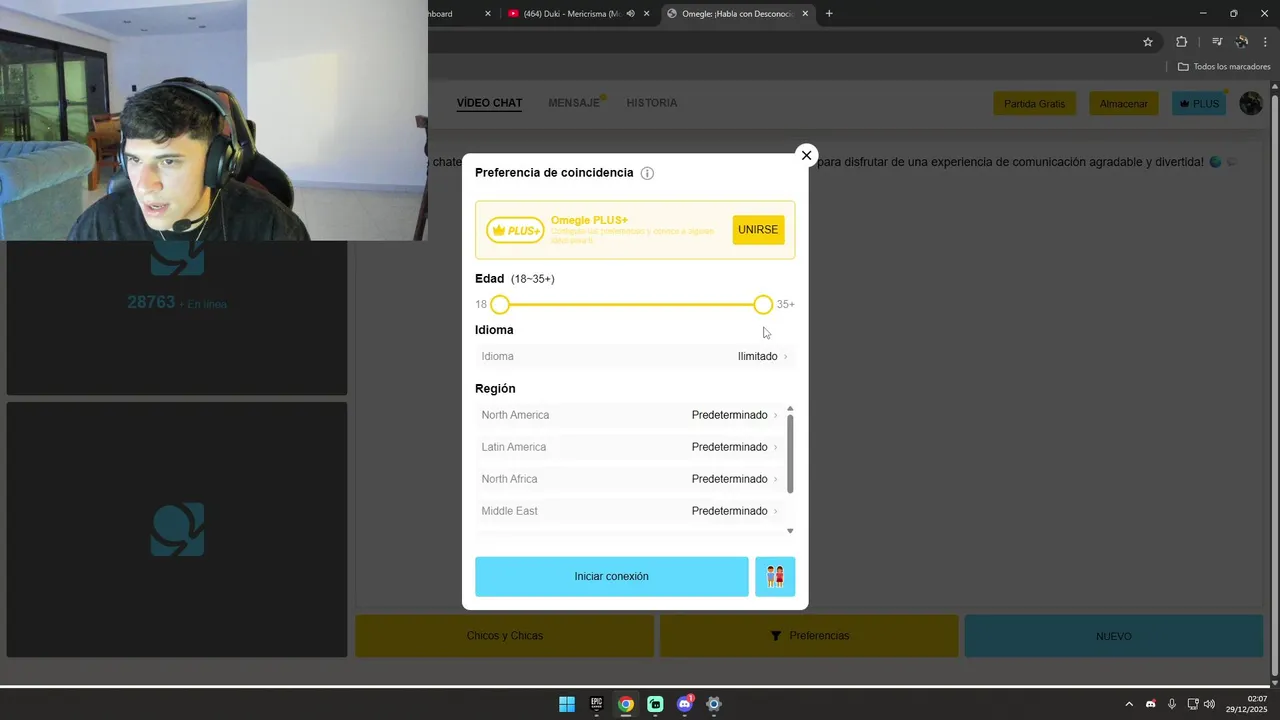Click the Omegle PLUS+ crown badge

[x=515, y=230]
